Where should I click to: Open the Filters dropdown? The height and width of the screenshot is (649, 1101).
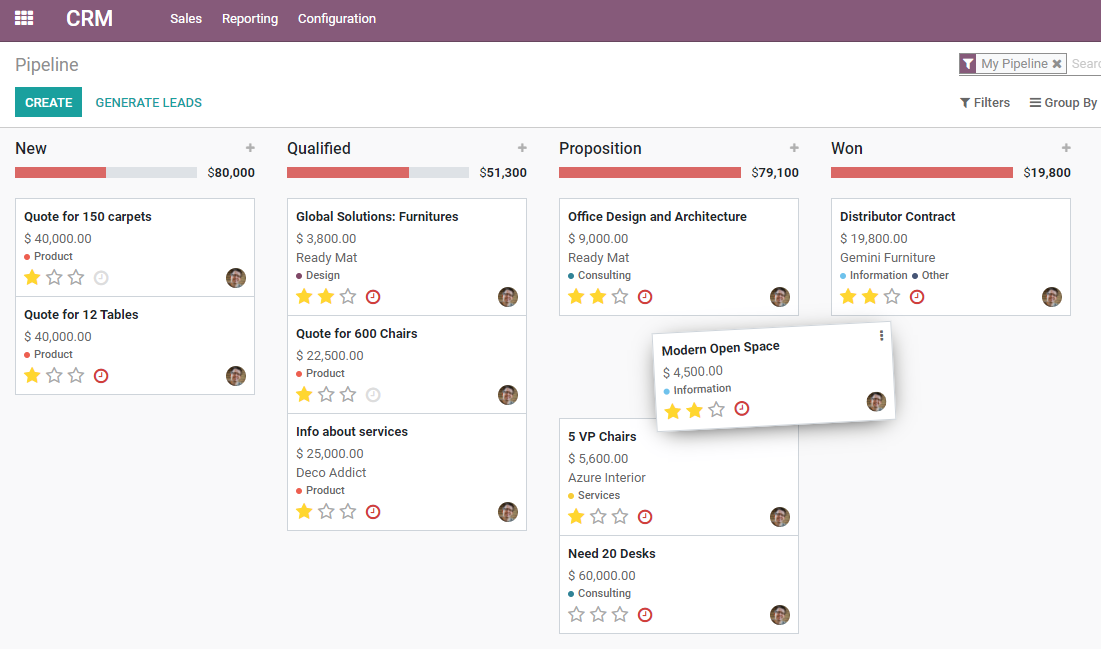pyautogui.click(x=984, y=102)
